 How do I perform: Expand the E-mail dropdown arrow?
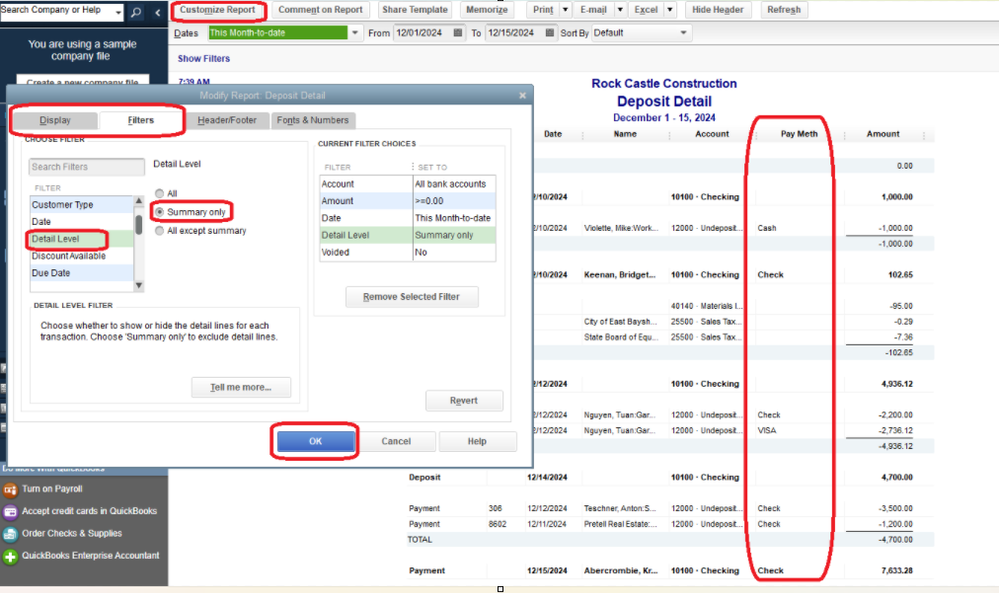click(x=619, y=10)
